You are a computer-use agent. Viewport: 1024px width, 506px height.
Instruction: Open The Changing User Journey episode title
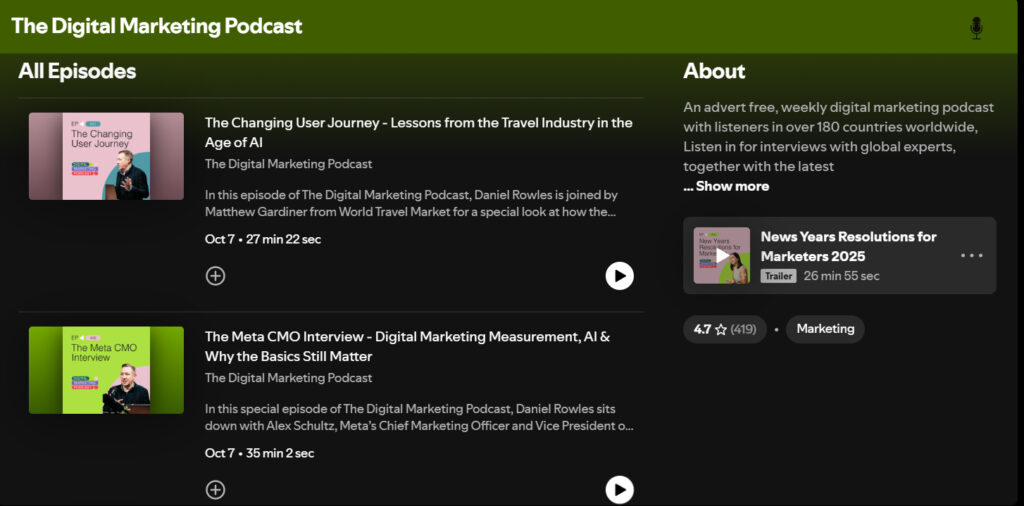click(x=418, y=132)
